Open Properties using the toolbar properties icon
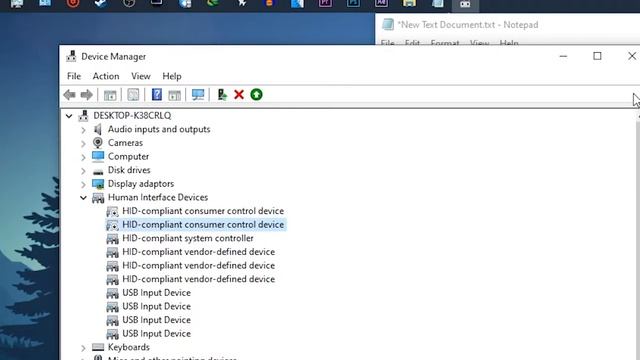This screenshot has width=640, height=360. click(x=133, y=95)
